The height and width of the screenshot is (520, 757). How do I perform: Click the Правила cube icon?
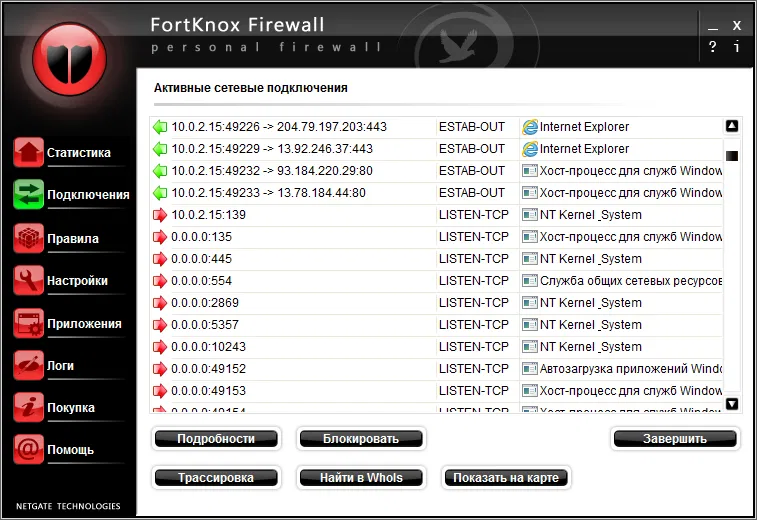coord(29,239)
